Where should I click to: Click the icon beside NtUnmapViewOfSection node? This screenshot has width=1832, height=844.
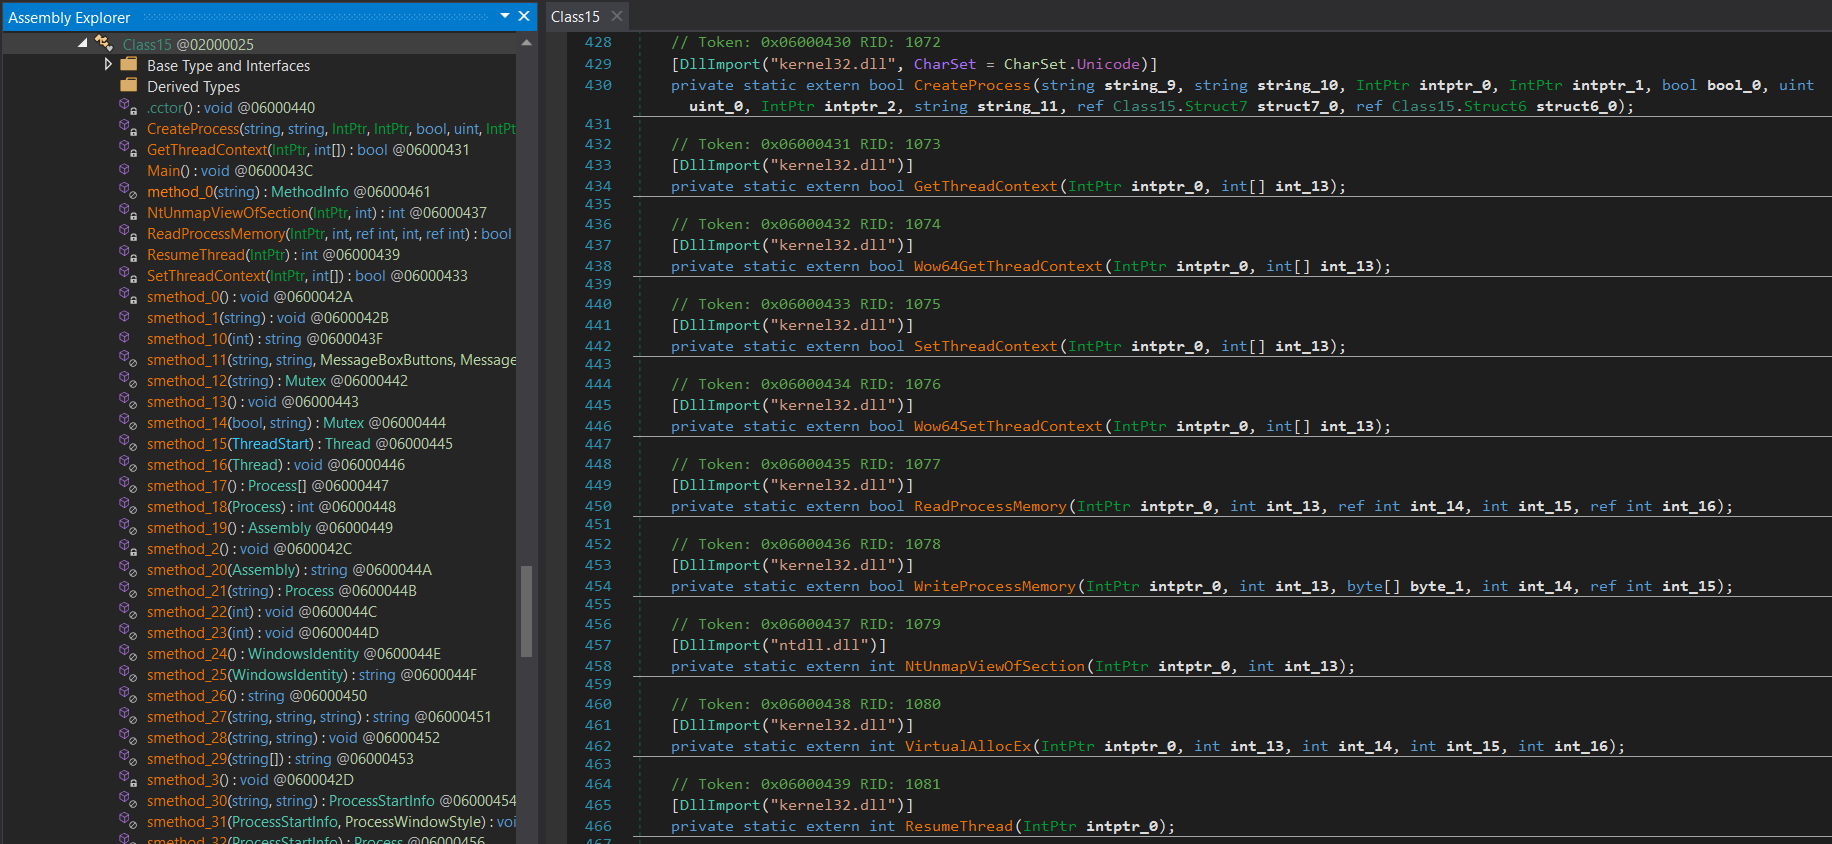(x=128, y=212)
